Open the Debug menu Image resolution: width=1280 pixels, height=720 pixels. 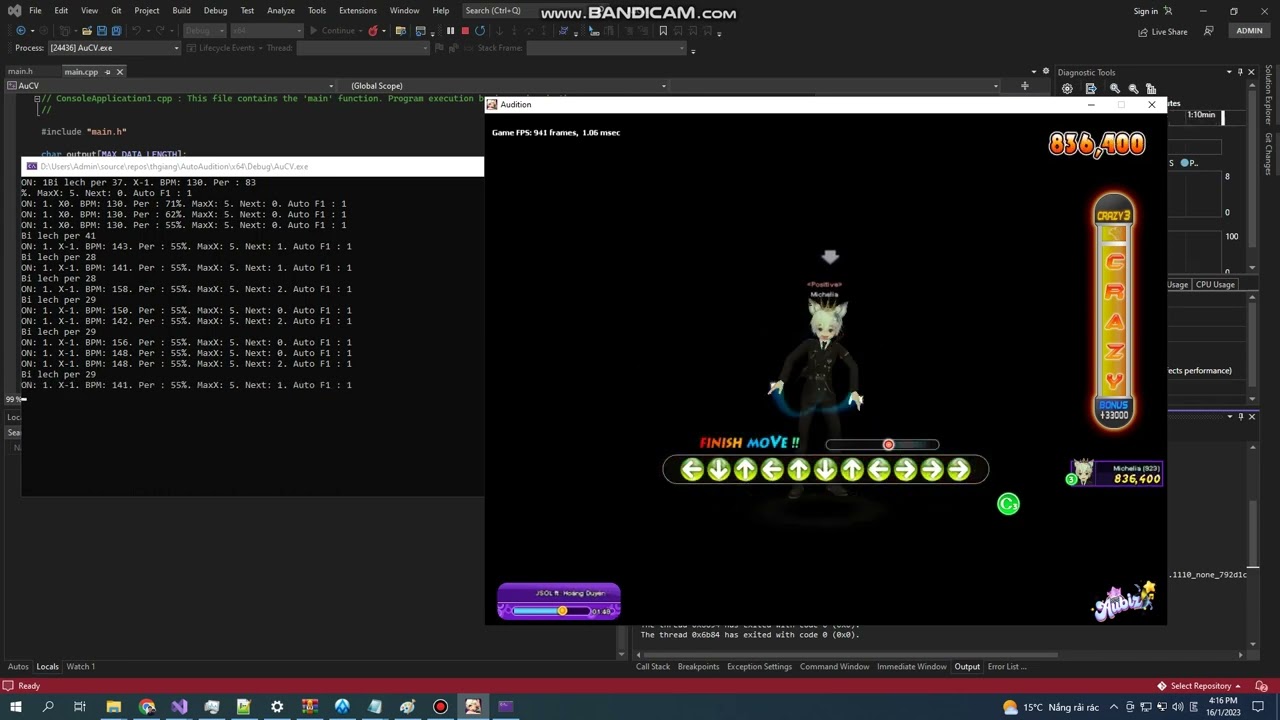click(215, 11)
